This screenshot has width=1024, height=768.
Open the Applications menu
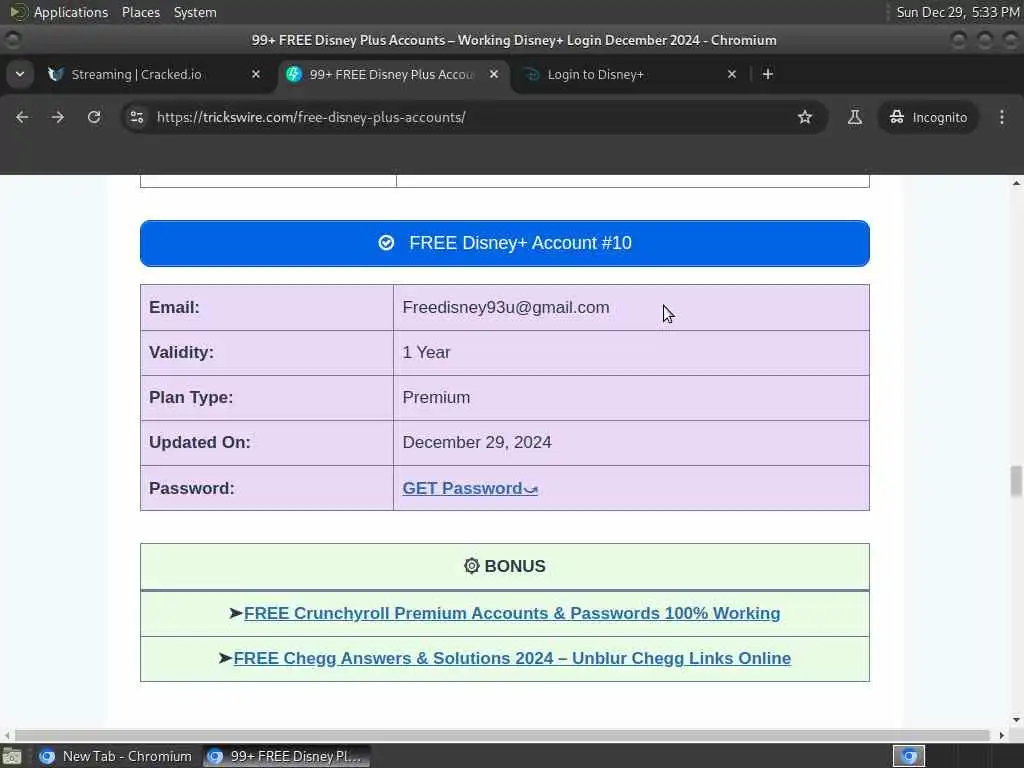click(x=71, y=12)
